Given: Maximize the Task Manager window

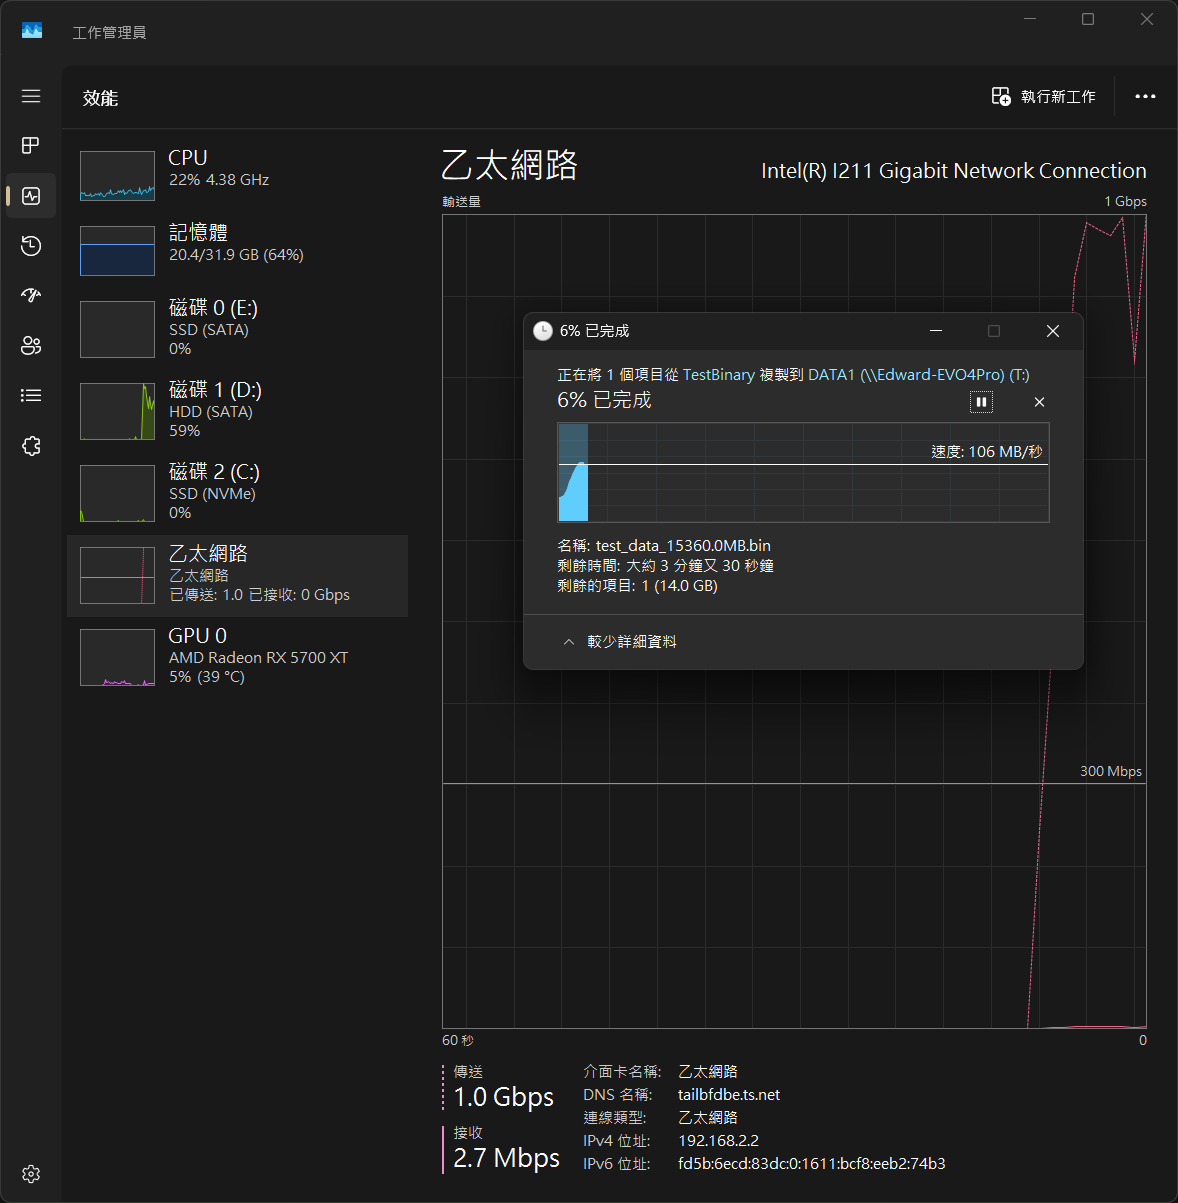Looking at the screenshot, I should (1088, 19).
